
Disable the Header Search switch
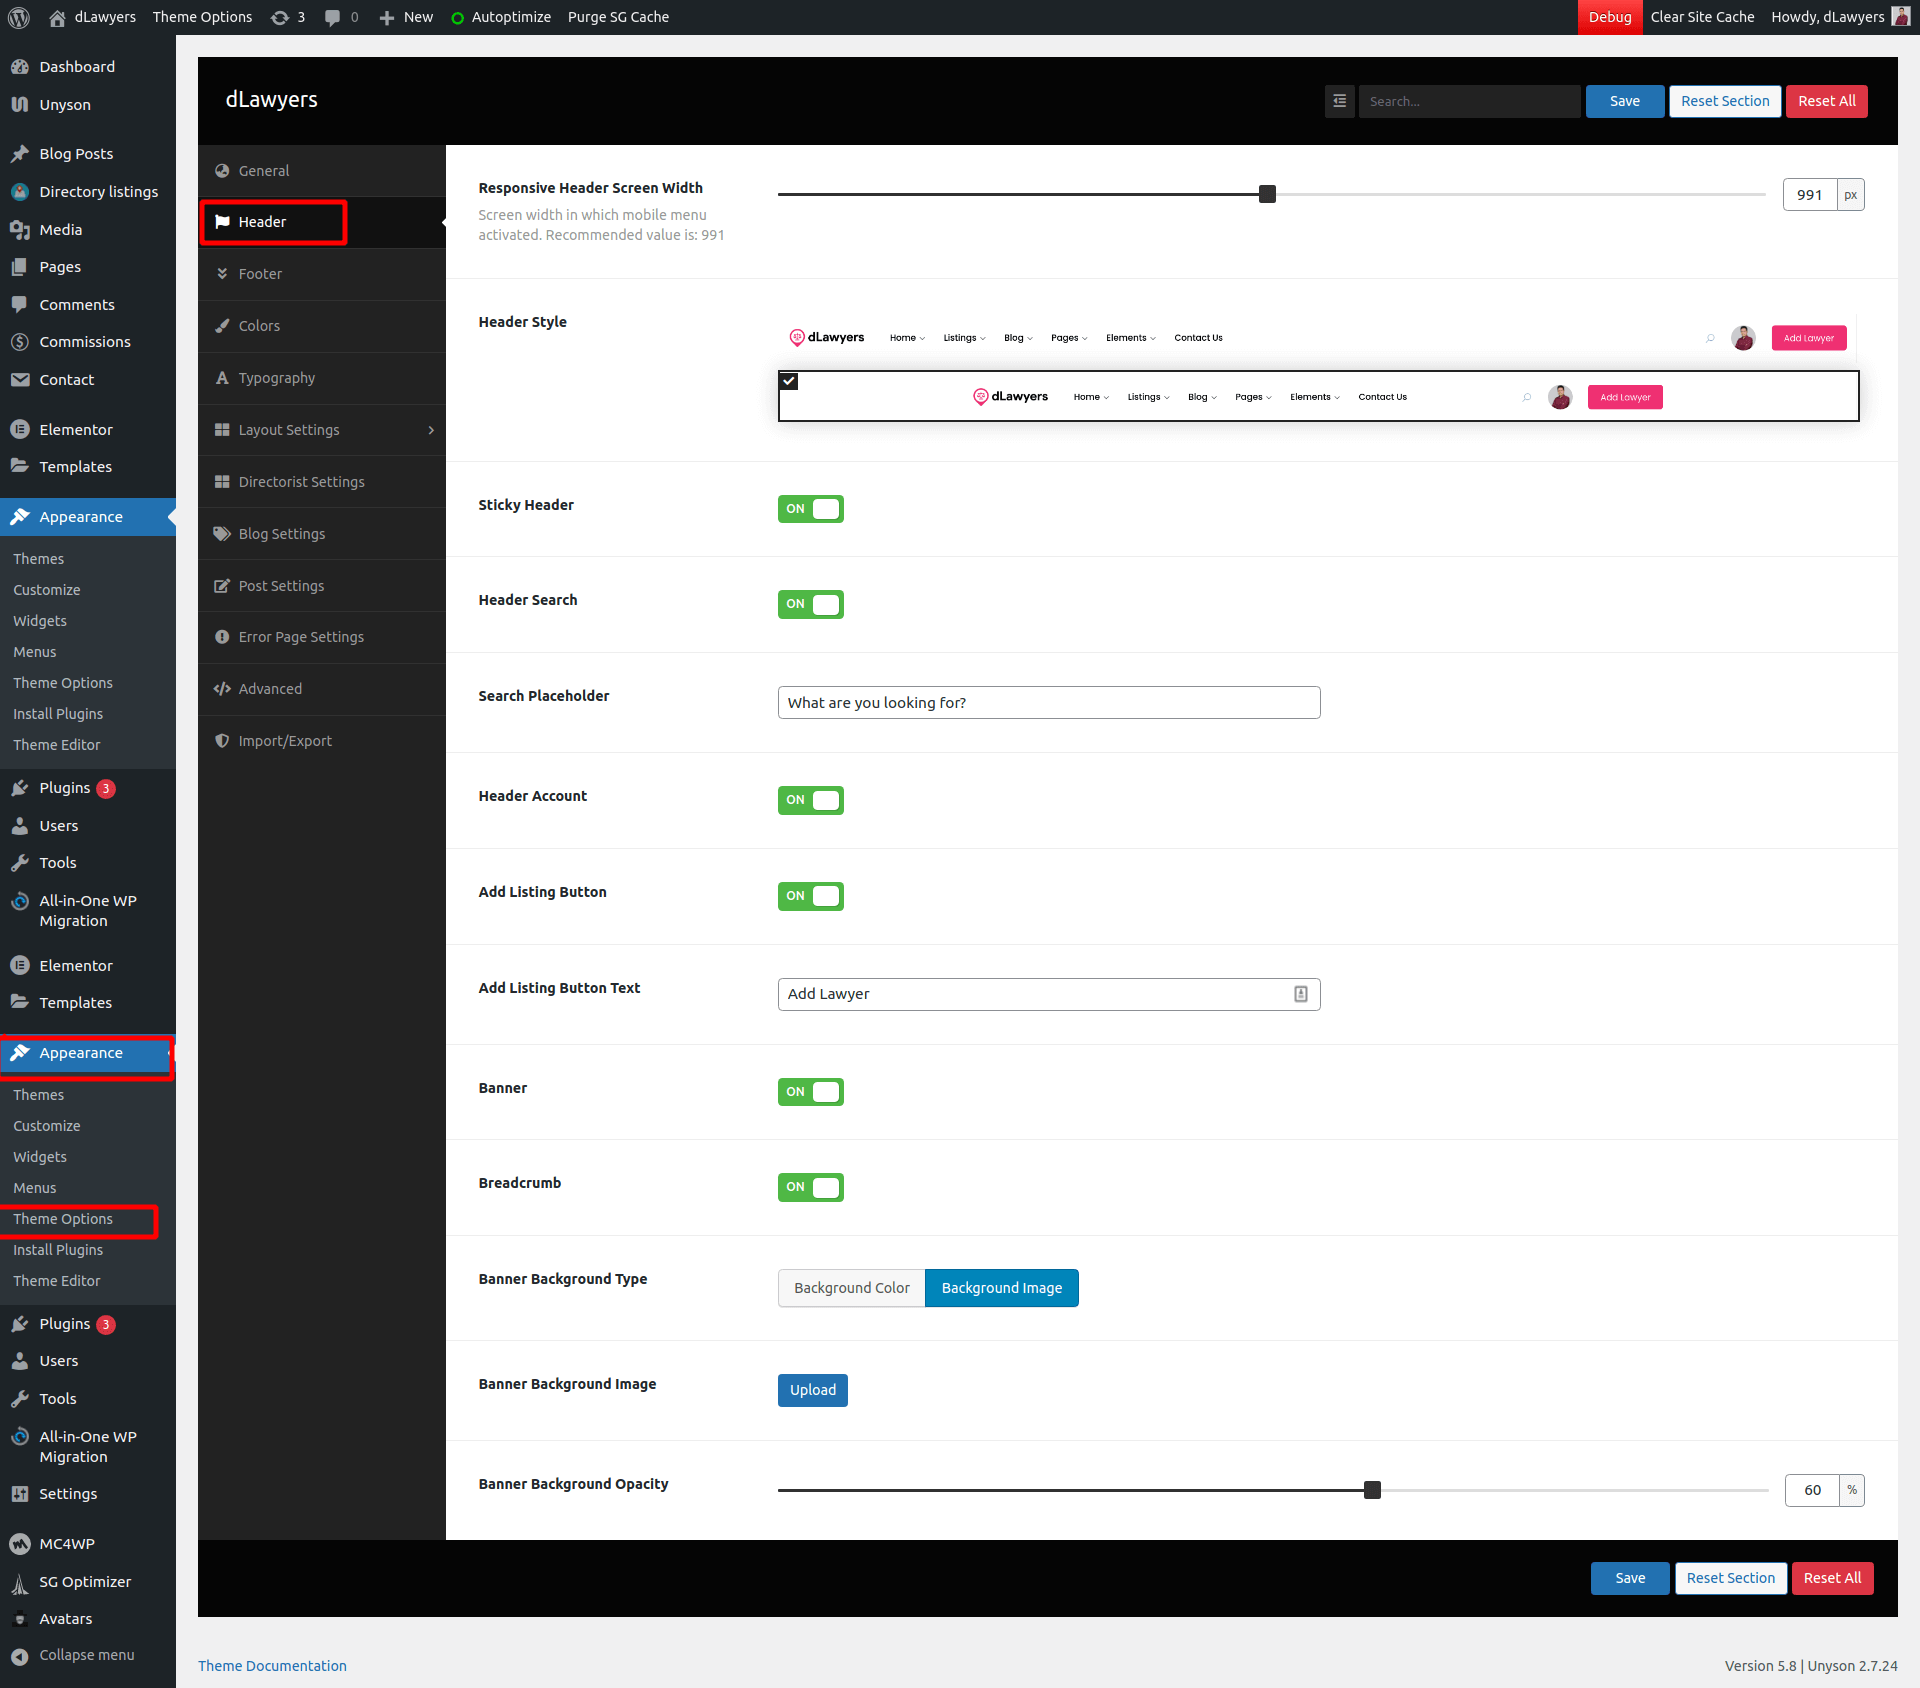point(810,604)
